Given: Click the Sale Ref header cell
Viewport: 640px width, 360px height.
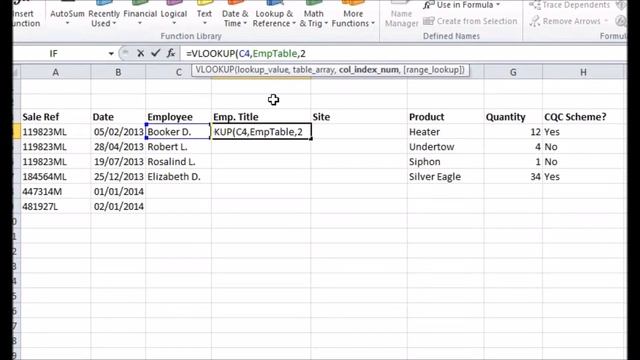Looking at the screenshot, I should (56, 117).
